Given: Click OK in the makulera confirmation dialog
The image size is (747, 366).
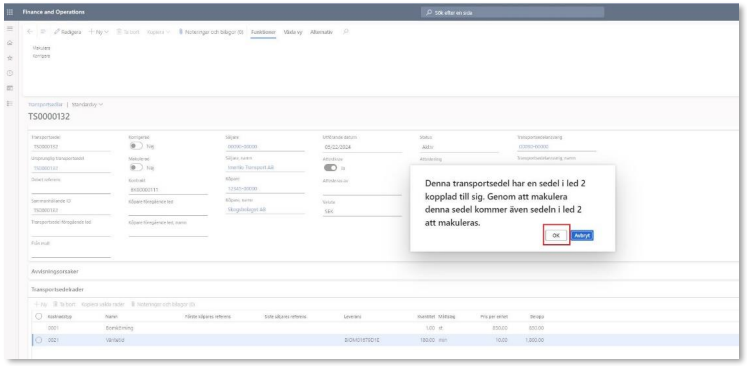Looking at the screenshot, I should pyautogui.click(x=556, y=235).
